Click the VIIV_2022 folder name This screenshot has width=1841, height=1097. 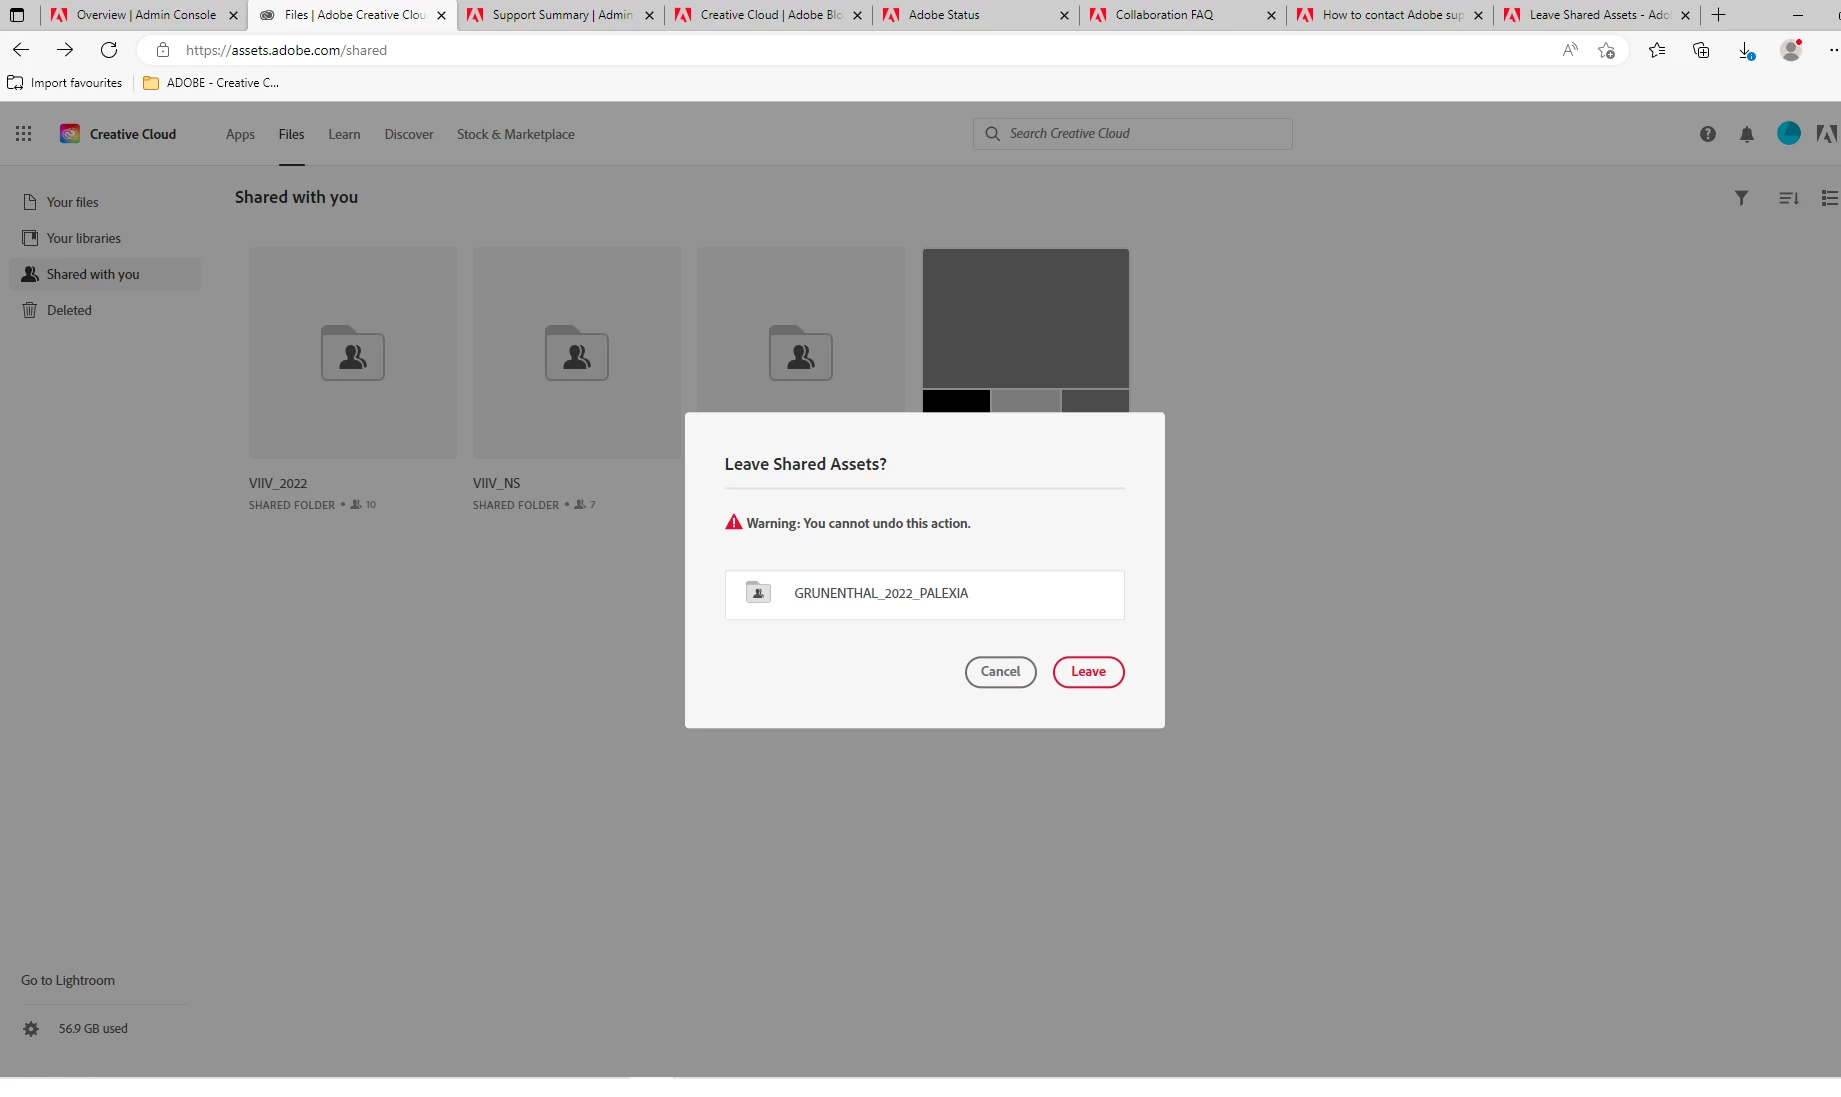click(278, 483)
